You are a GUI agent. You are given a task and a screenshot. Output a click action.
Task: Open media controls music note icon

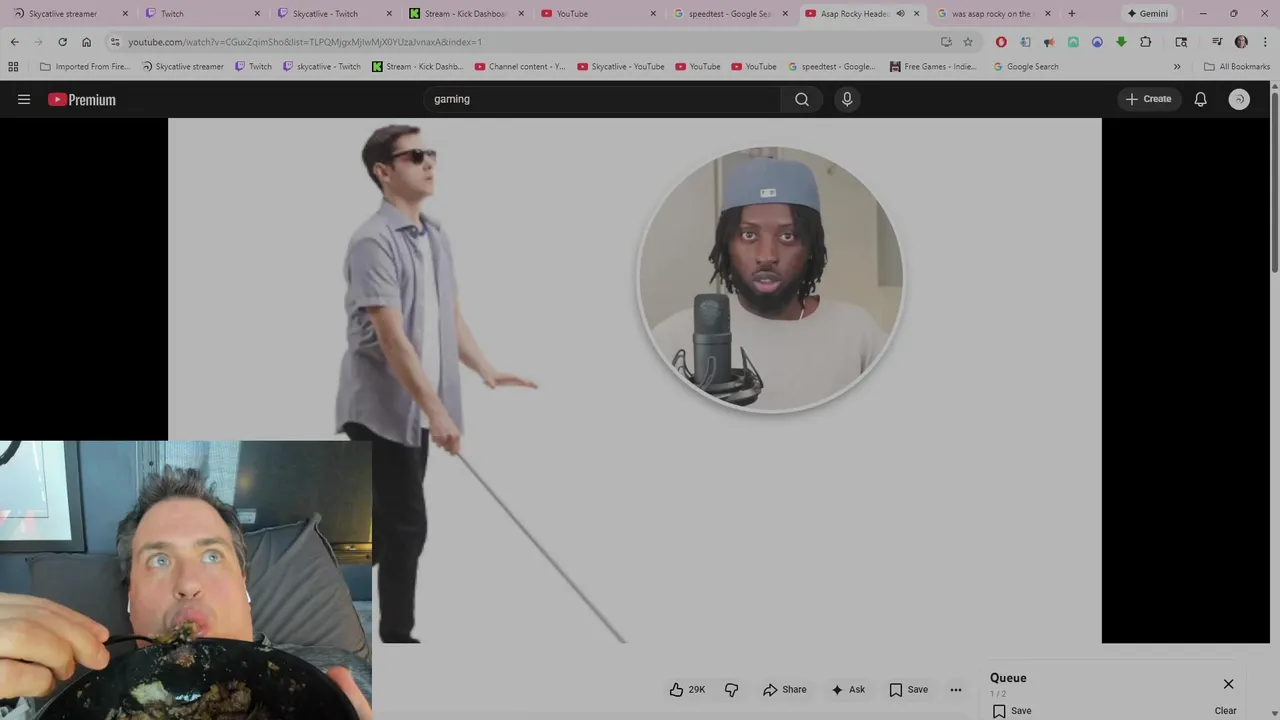1217,42
